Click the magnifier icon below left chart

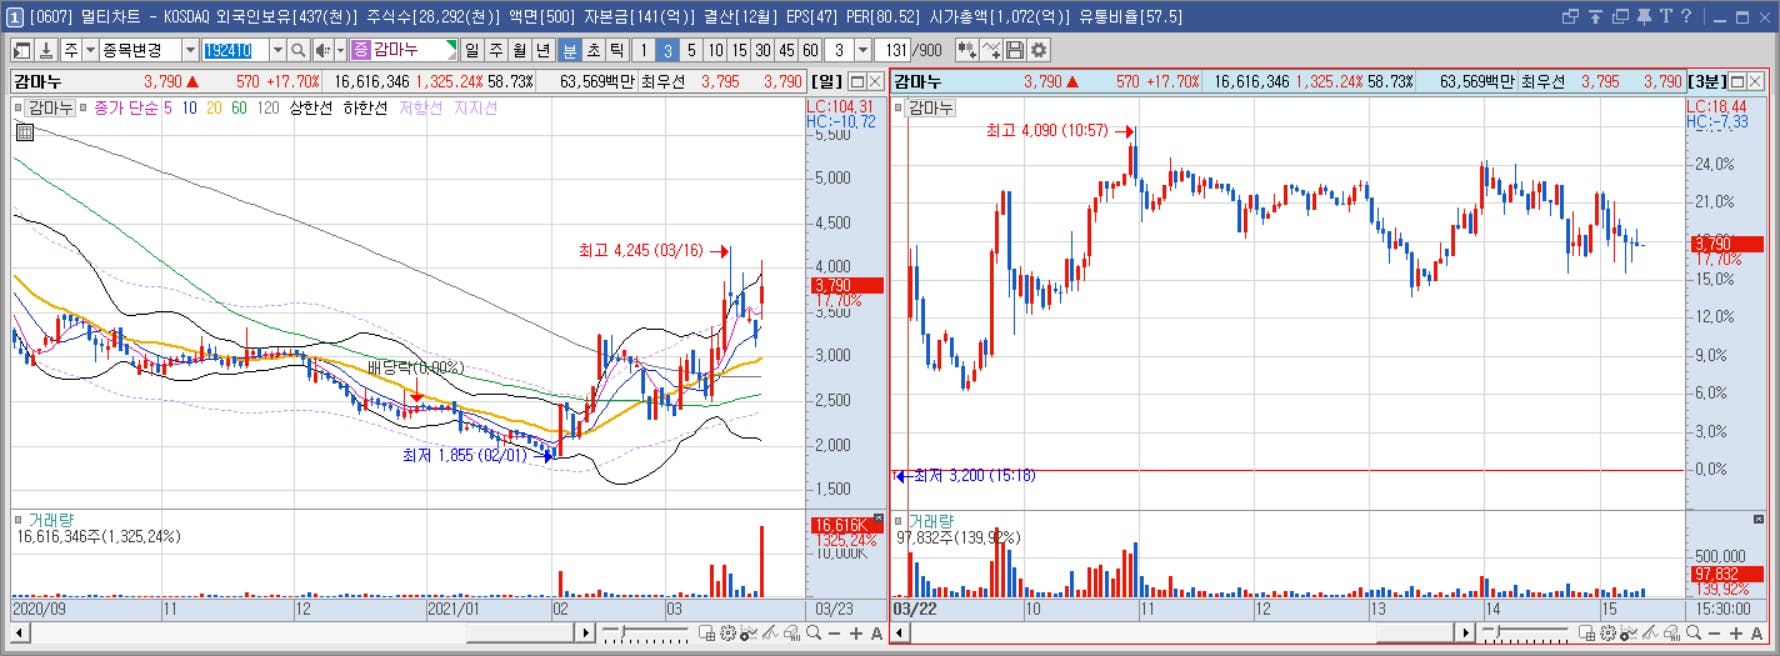click(x=814, y=633)
